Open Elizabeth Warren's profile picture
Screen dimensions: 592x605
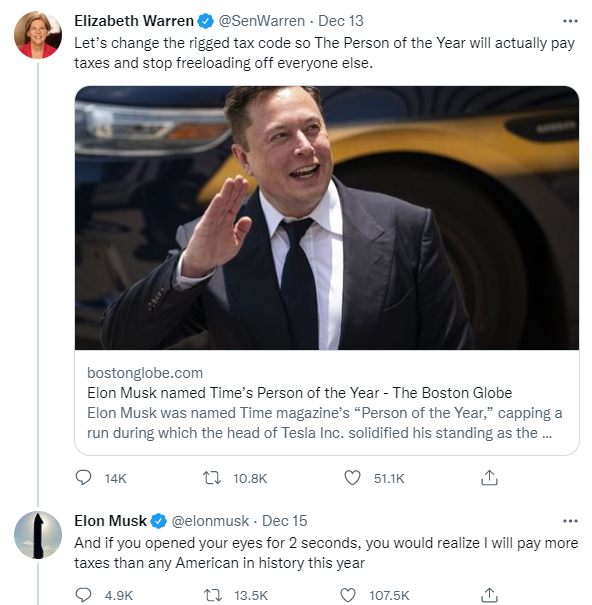pos(38,35)
